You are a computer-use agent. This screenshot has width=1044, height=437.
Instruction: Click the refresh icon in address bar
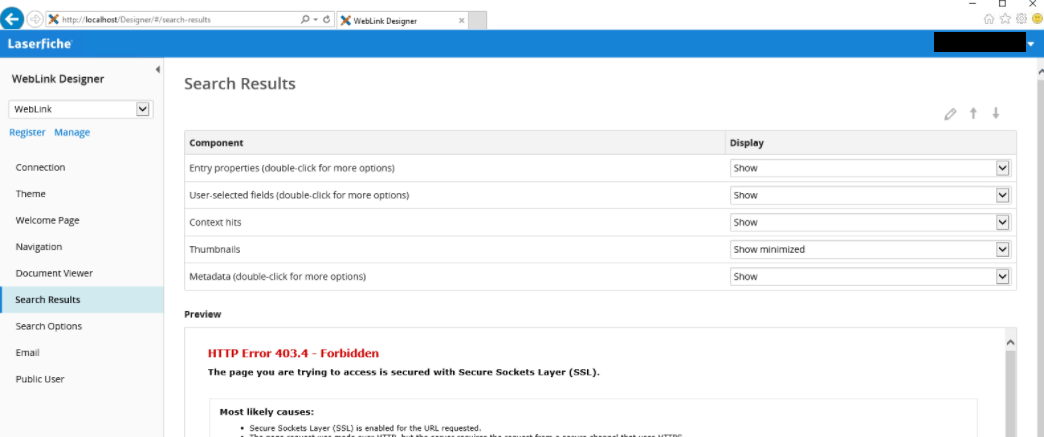coord(327,20)
